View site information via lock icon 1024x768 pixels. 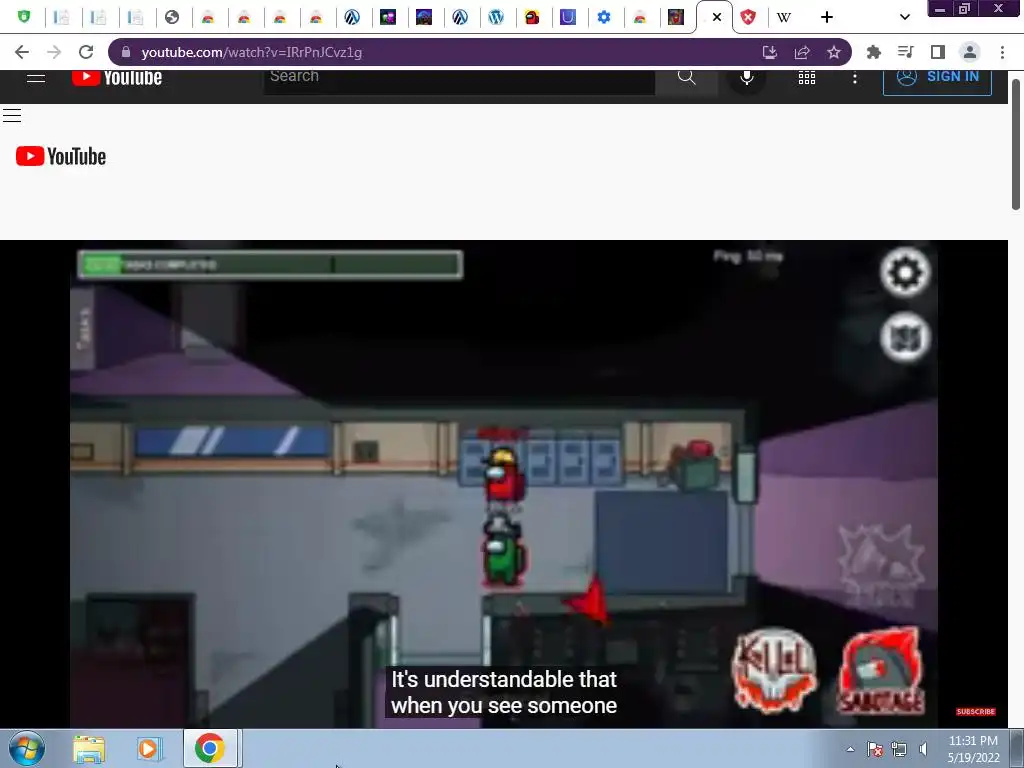click(126, 52)
